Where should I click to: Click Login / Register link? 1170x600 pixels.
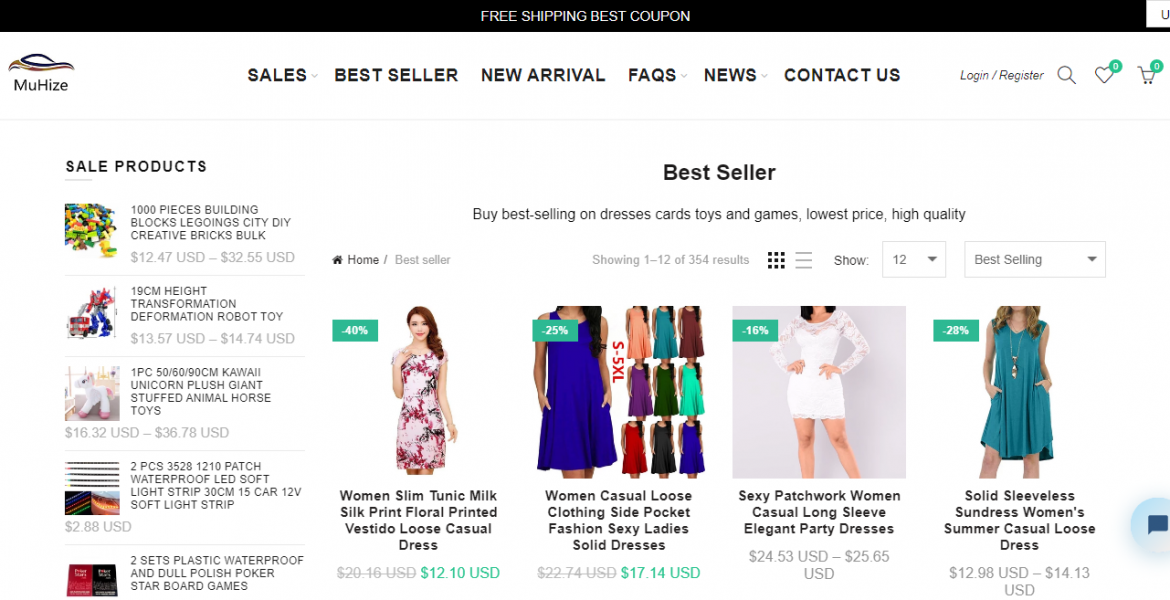click(x=1001, y=75)
